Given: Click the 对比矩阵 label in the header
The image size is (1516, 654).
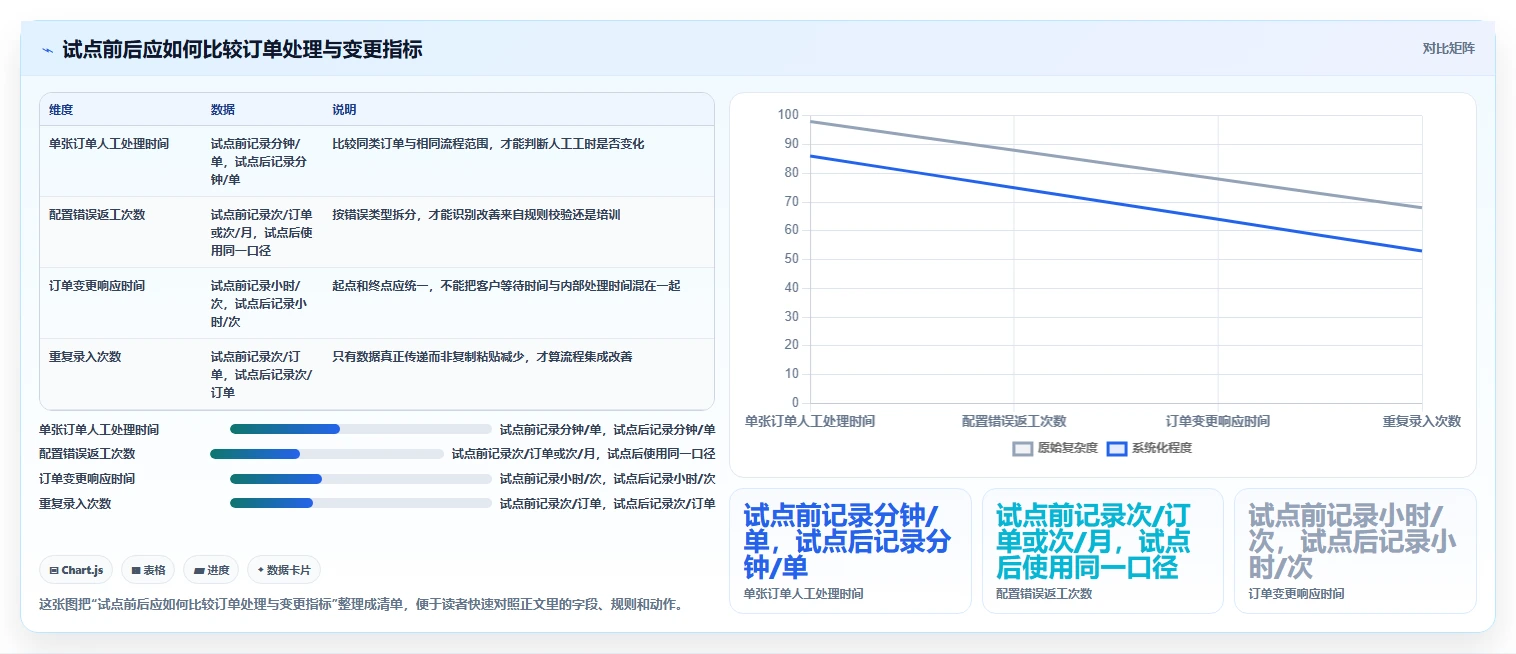Looking at the screenshot, I should 1448,48.
